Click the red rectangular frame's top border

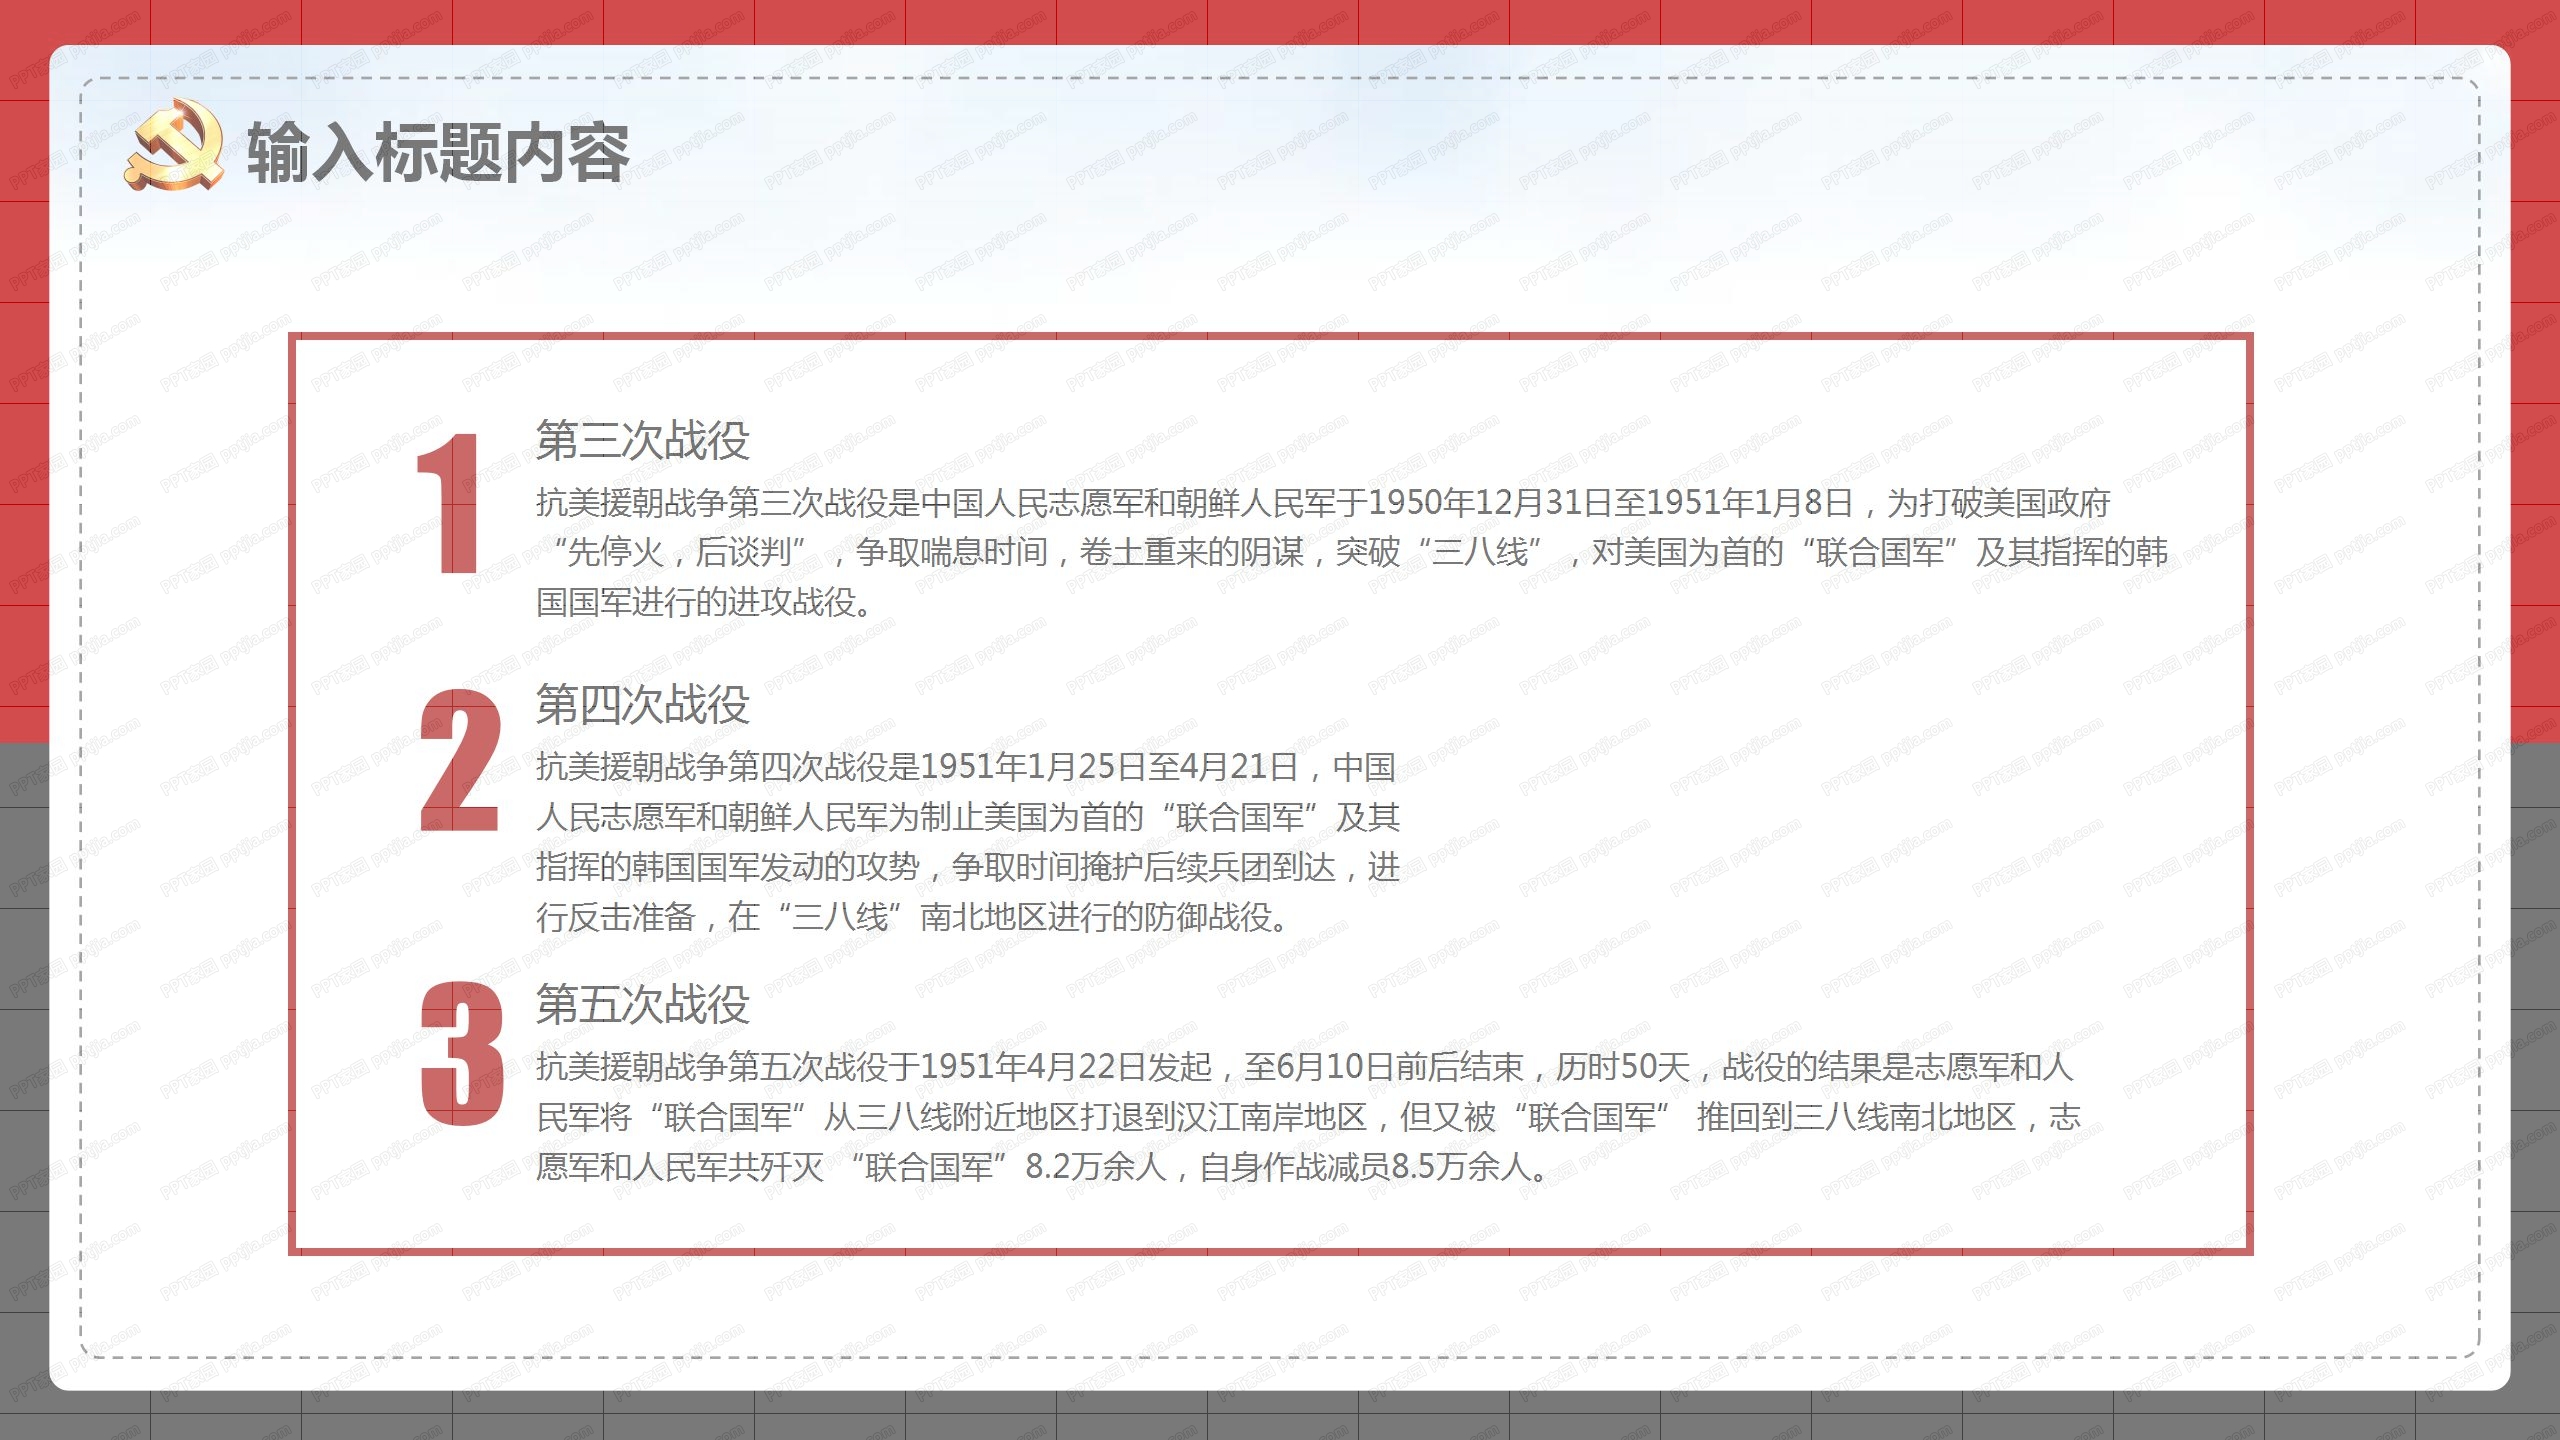click(1270, 337)
